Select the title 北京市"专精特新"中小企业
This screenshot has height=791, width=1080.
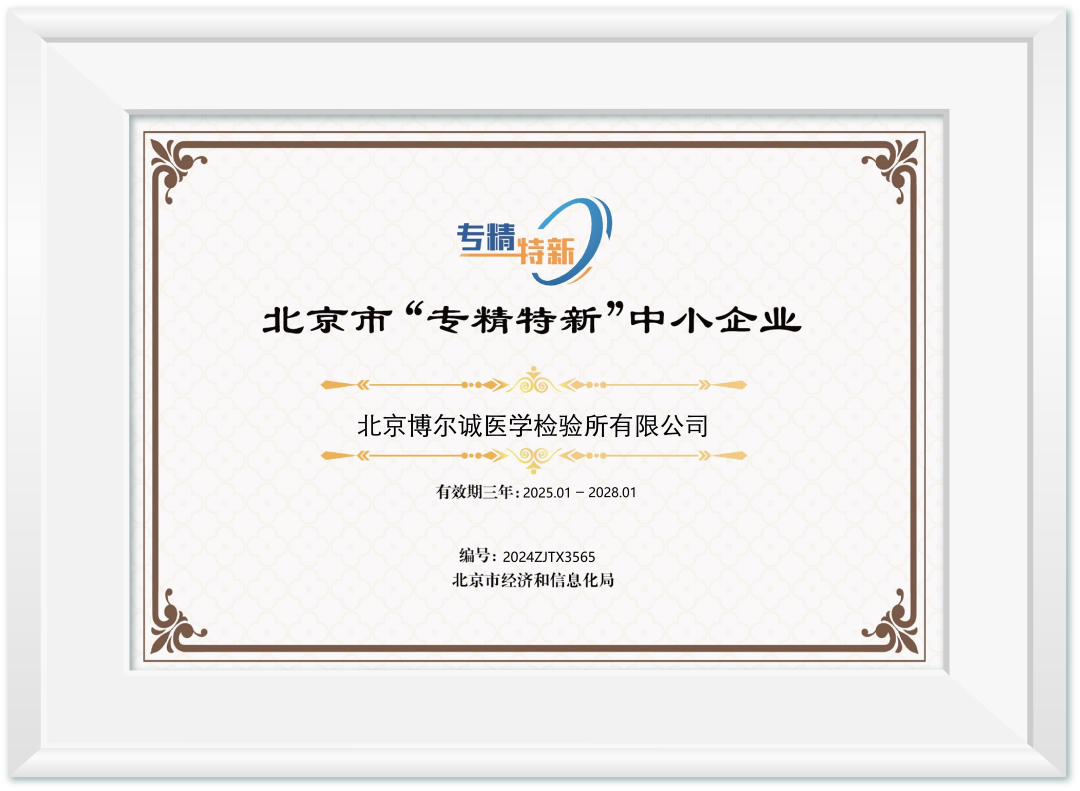click(x=532, y=319)
